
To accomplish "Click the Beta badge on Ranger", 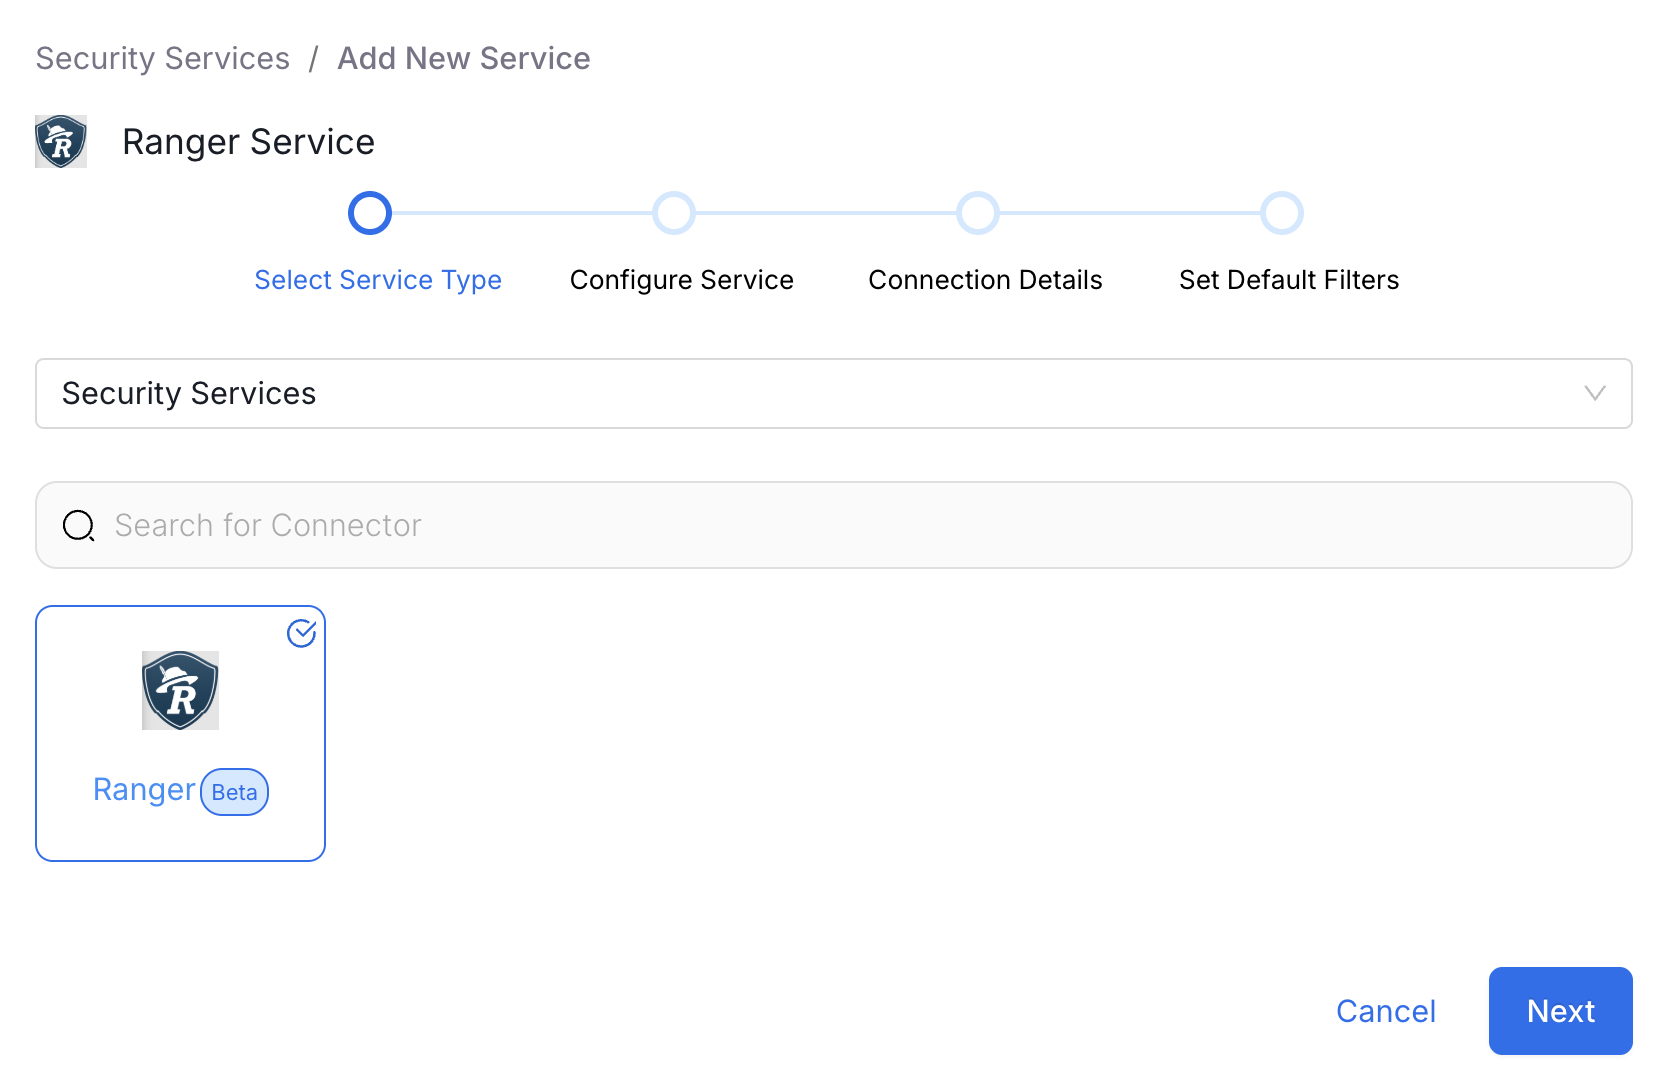I will coord(234,791).
